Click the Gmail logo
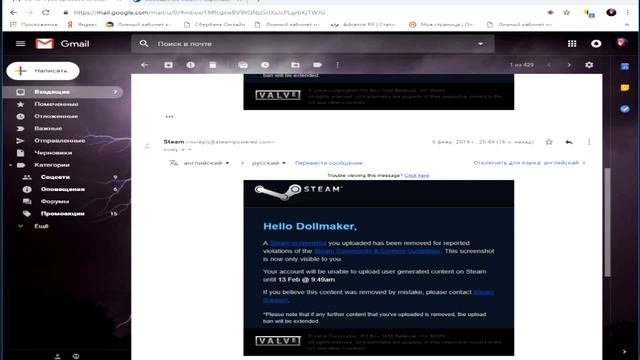 click(x=62, y=44)
